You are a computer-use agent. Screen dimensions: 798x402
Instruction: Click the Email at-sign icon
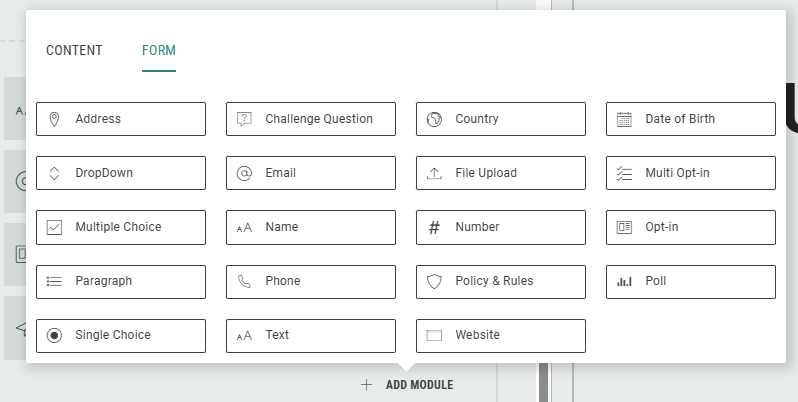coord(244,173)
